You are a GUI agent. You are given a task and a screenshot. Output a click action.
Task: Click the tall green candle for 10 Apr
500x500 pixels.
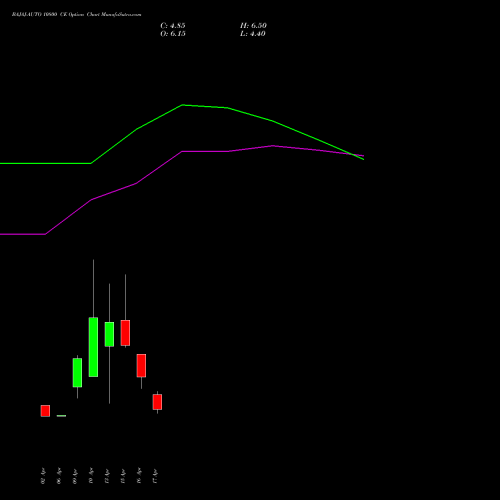pyautogui.click(x=93, y=347)
